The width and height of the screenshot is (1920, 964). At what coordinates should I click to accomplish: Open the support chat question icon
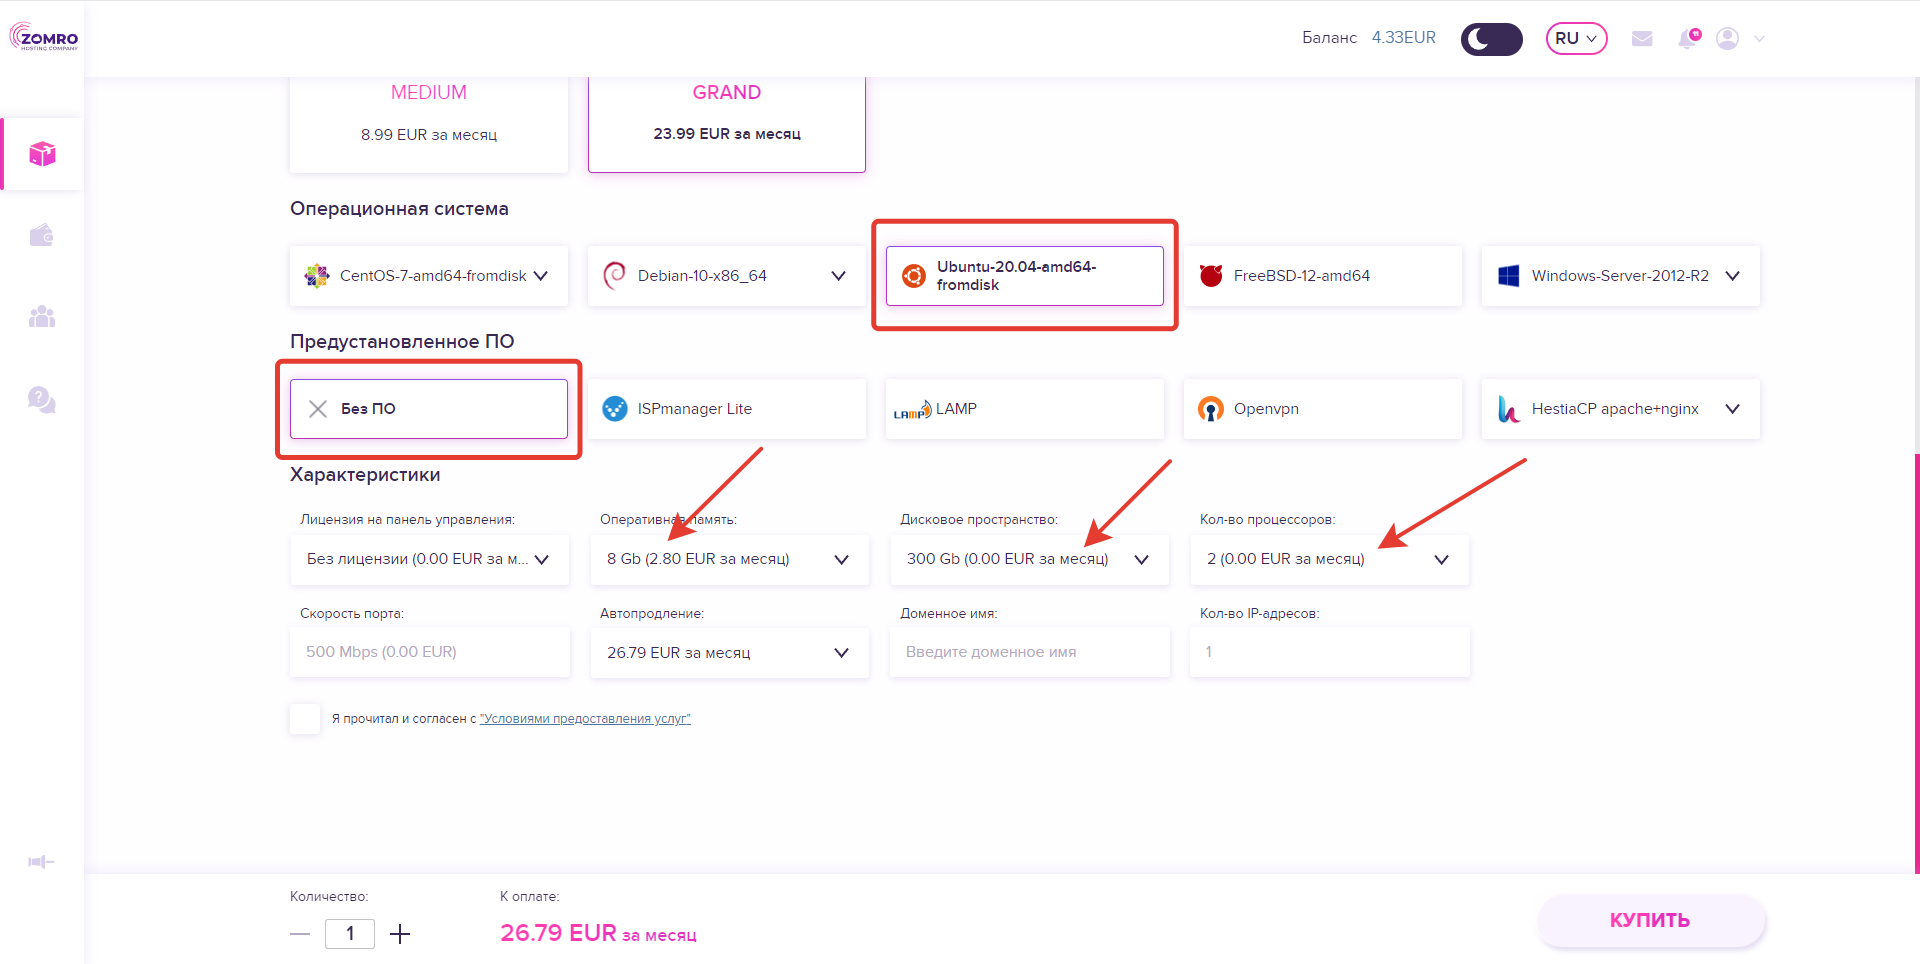pos(42,400)
